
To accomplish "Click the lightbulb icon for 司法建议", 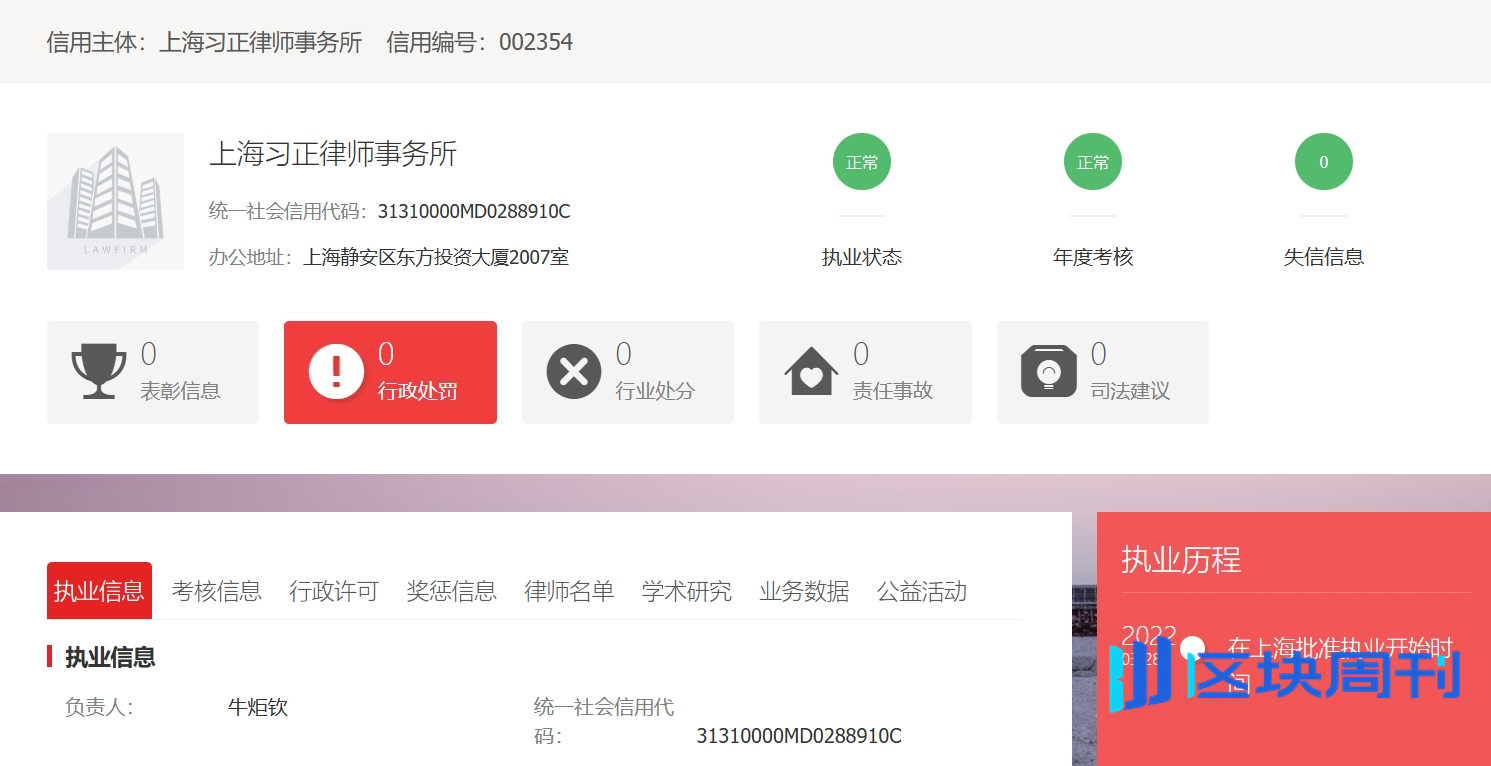I will tap(1049, 371).
